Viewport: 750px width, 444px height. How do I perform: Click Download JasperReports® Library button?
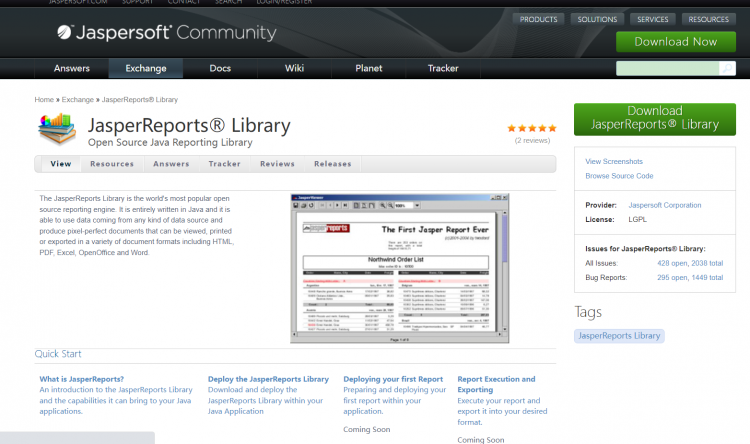[655, 119]
